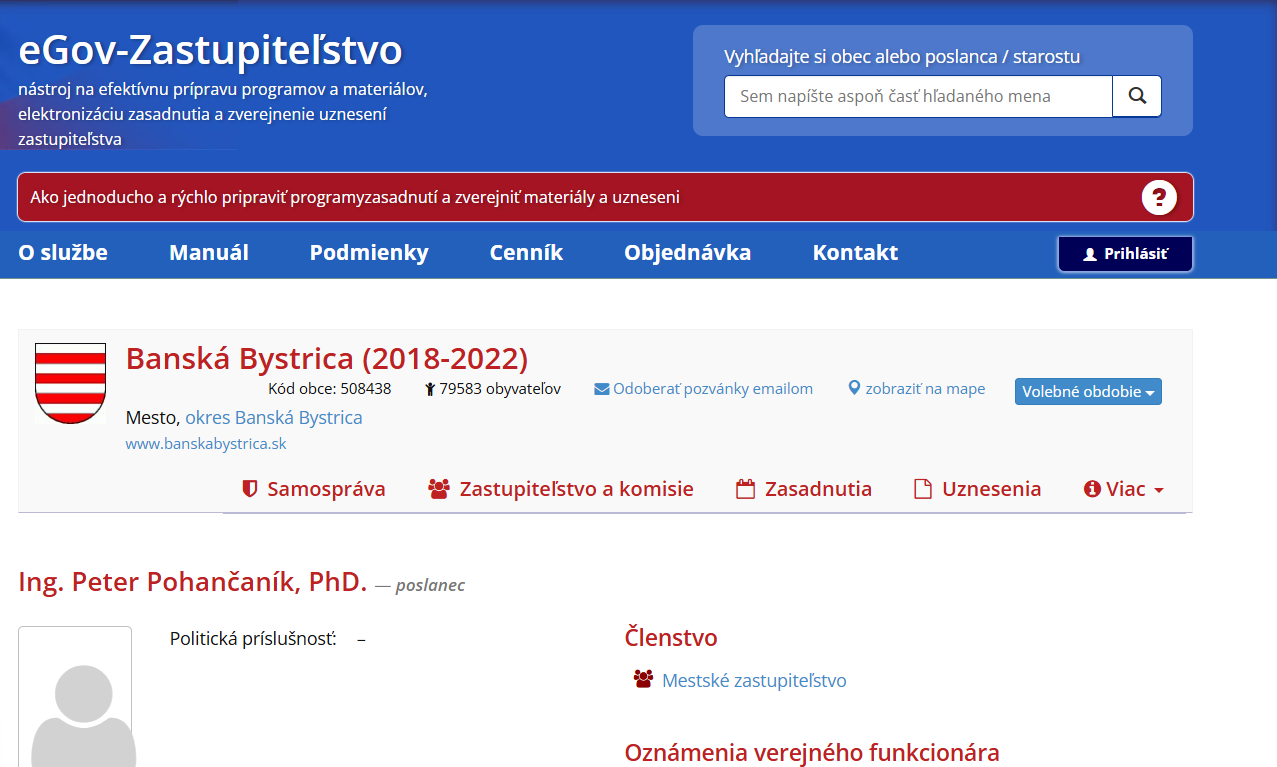Open the Kontakt menu item
Screen dimensions: 1277x767
click(x=855, y=253)
